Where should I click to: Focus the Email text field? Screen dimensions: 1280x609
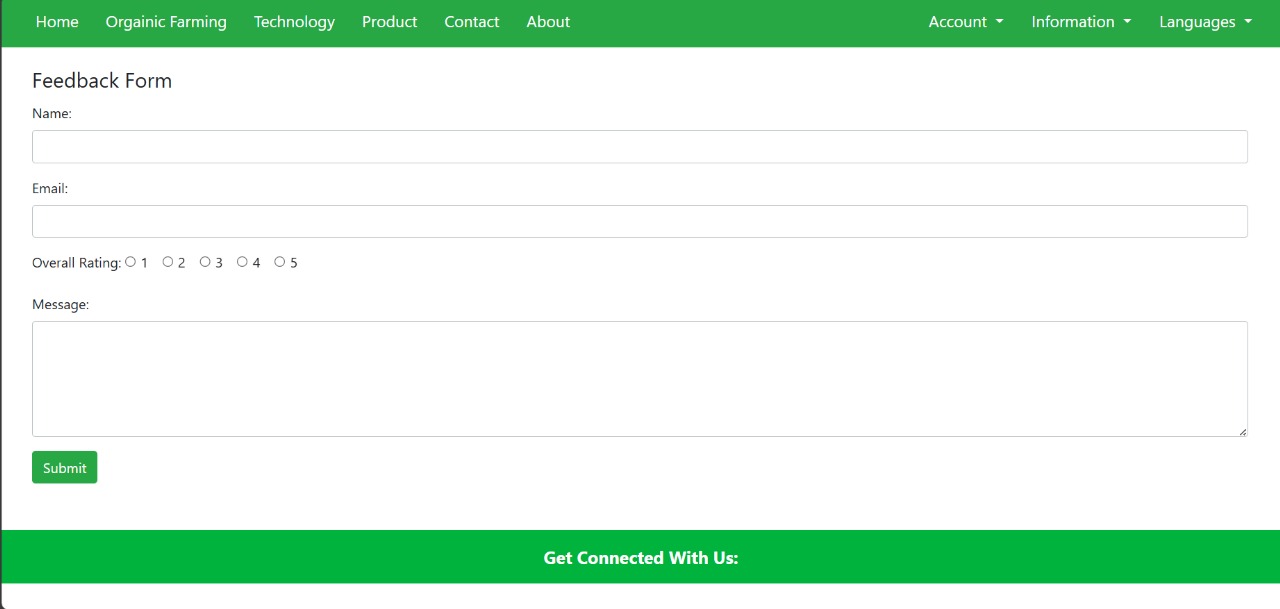pos(640,221)
